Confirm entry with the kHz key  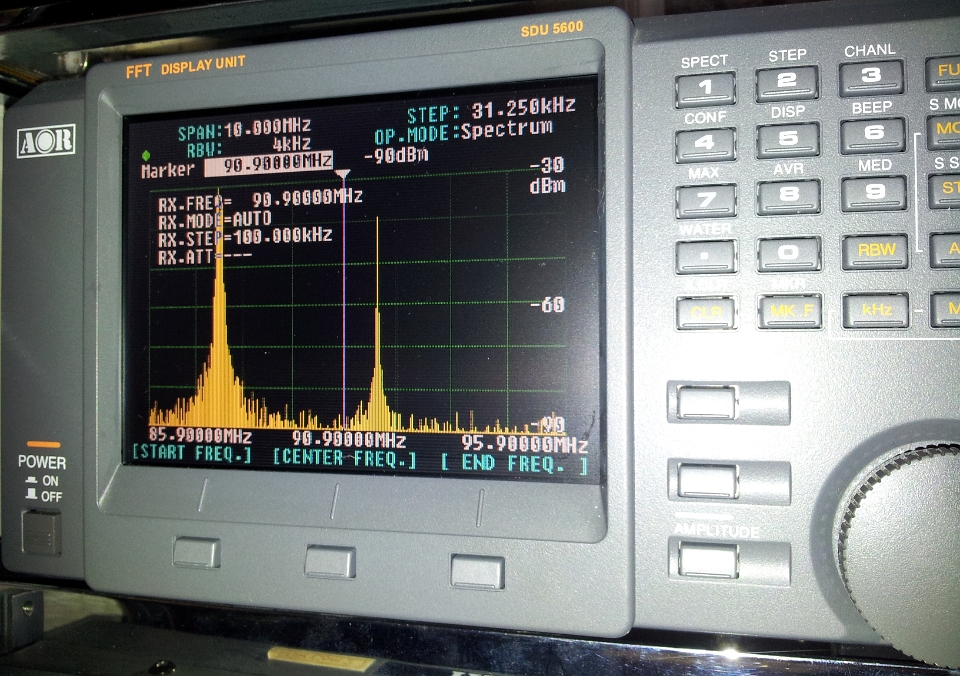pyautogui.click(x=876, y=310)
